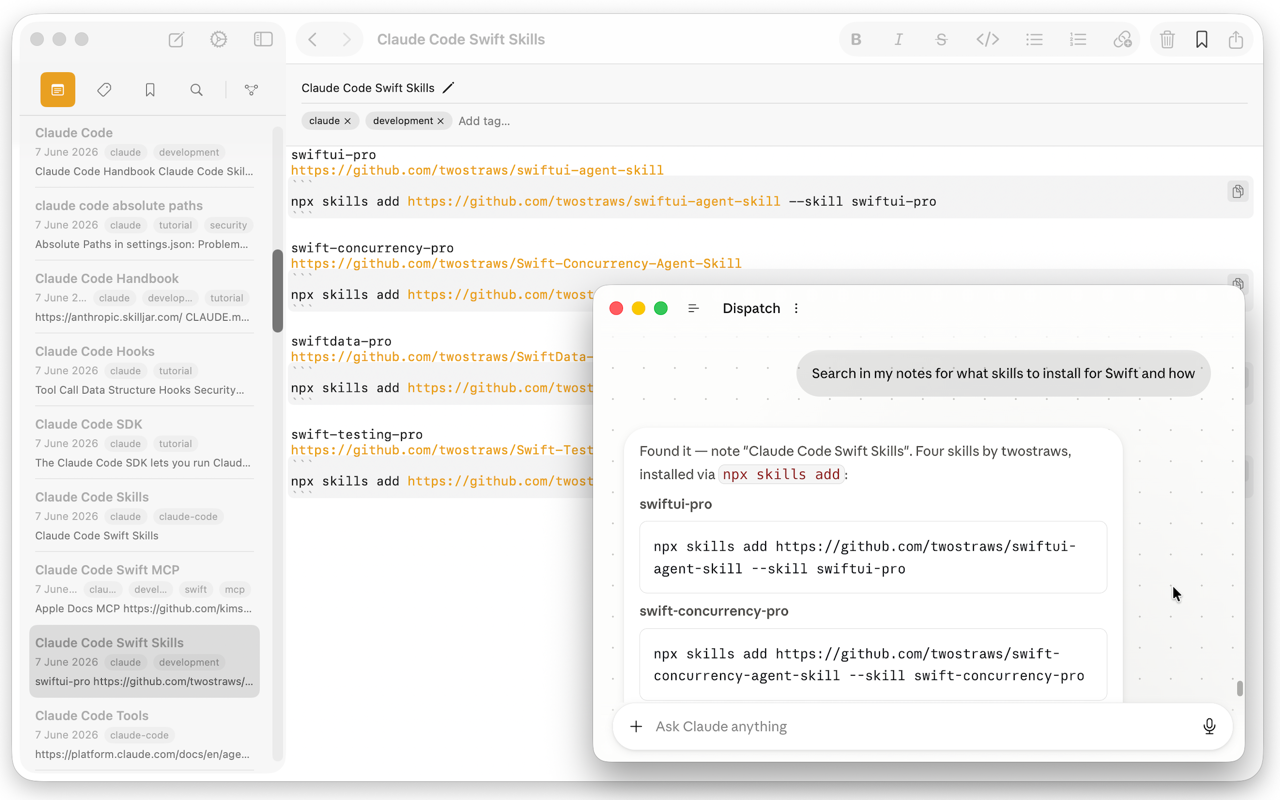Open the 'Claude Code Tools' note
Viewport: 1280px width, 800px height.
coord(145,734)
